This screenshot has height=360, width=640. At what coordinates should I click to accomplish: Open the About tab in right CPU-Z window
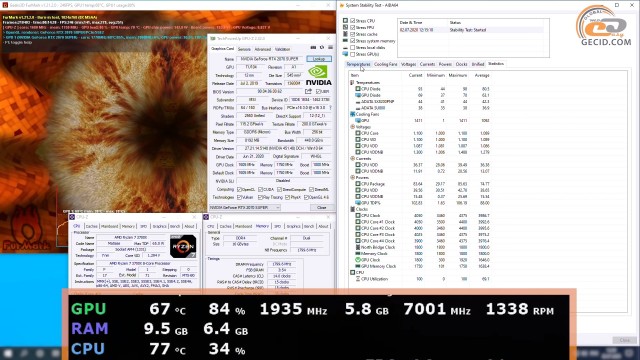pos(323,226)
